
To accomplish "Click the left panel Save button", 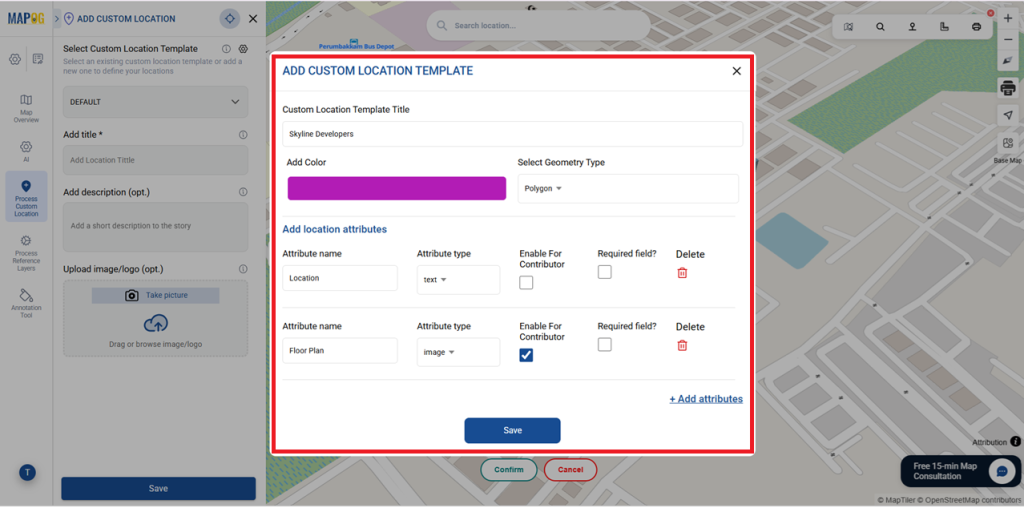I will (x=159, y=488).
